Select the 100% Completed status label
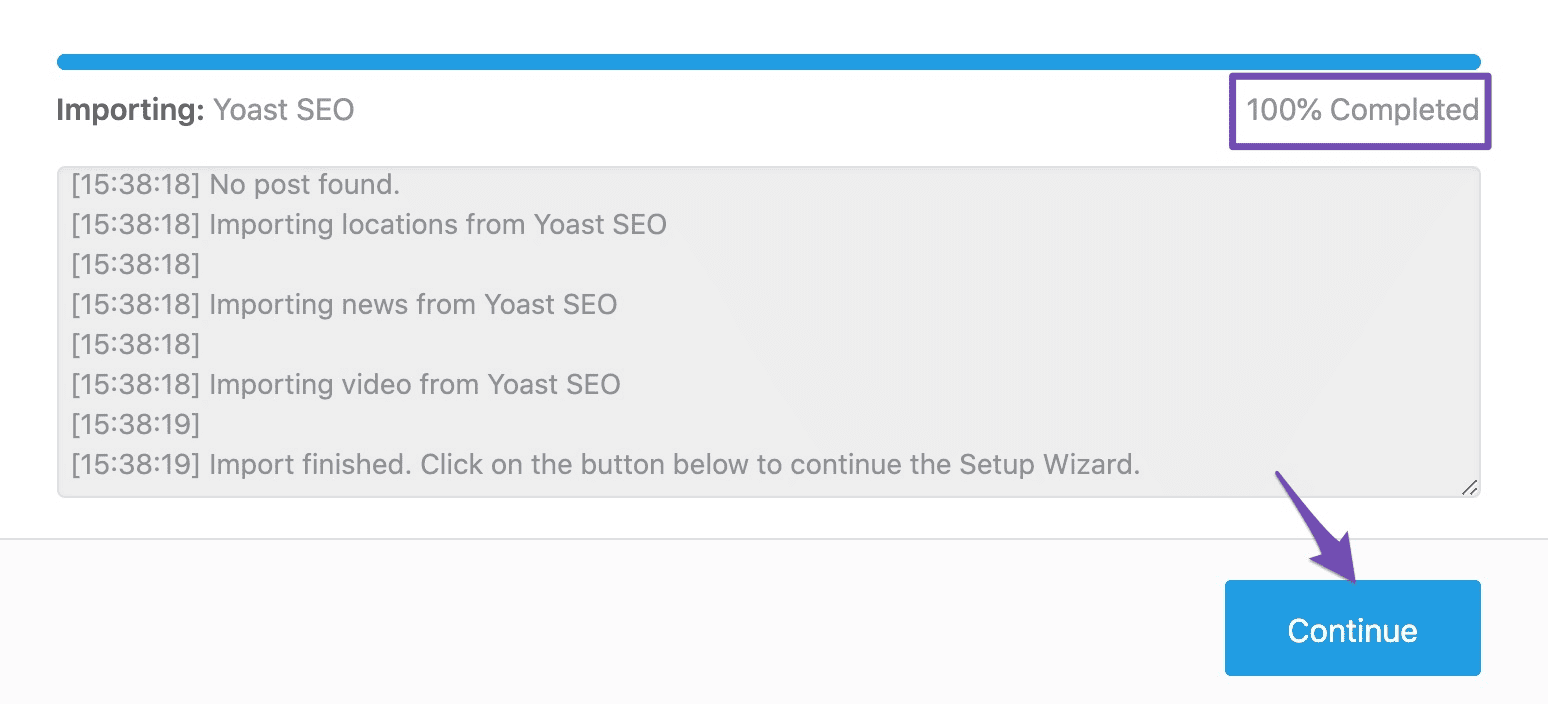 [1359, 110]
